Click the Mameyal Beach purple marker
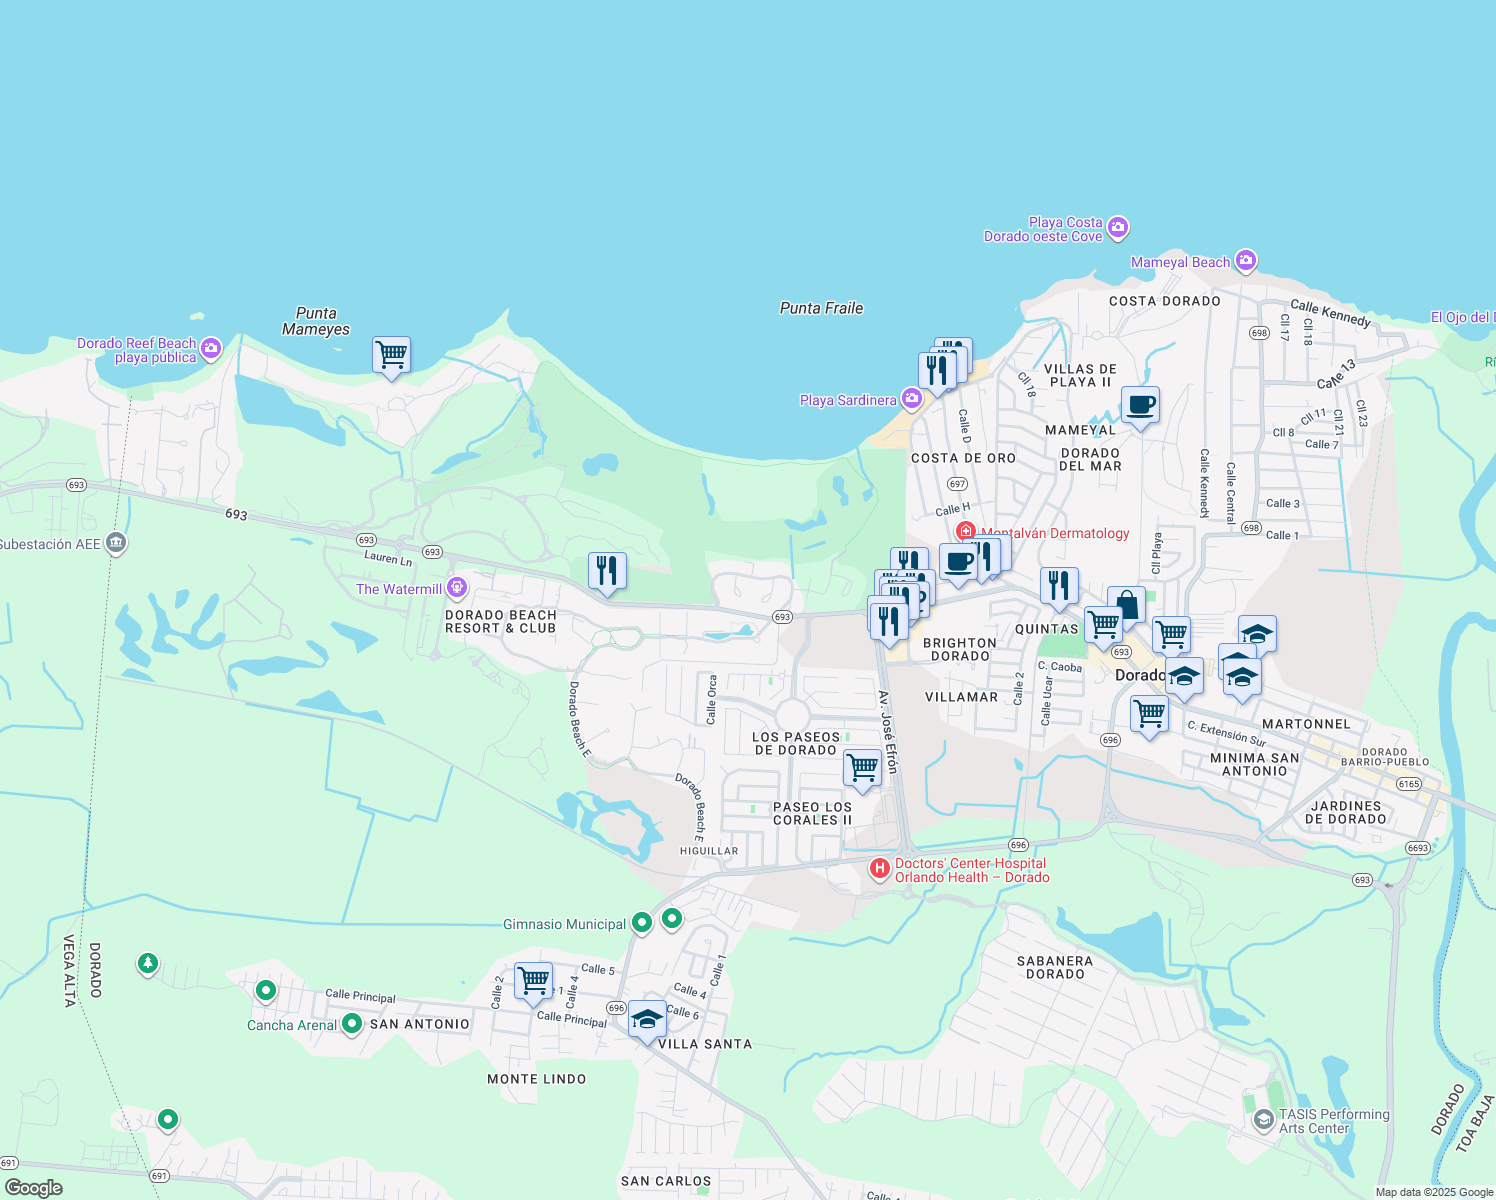This screenshot has width=1496, height=1200. coord(1245,261)
